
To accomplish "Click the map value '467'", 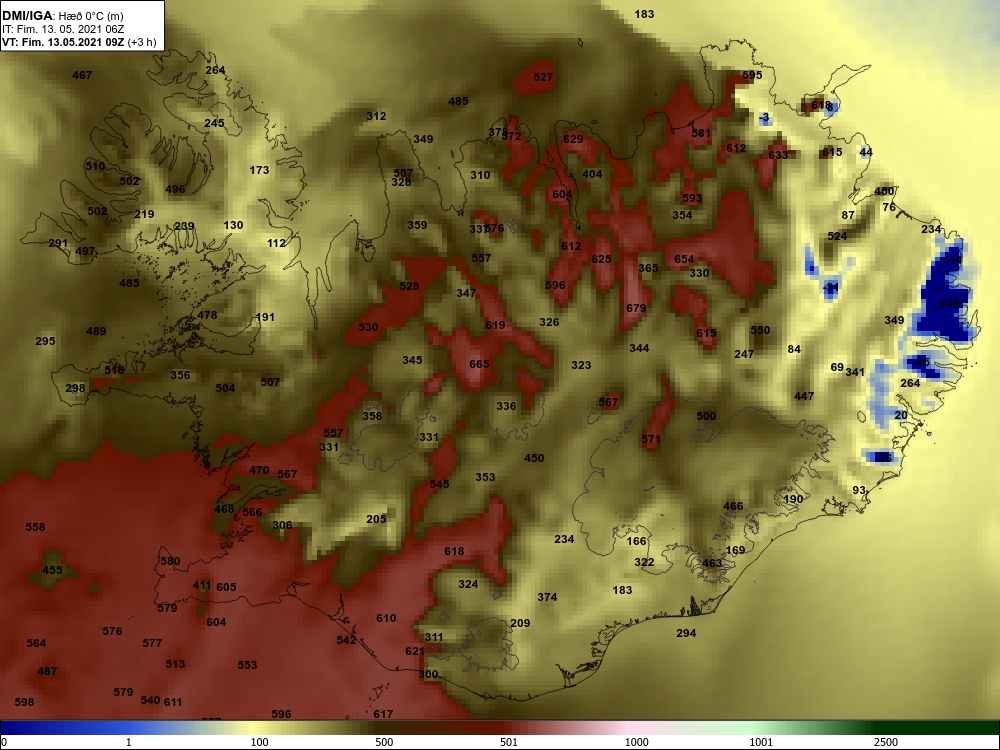I will (82, 75).
